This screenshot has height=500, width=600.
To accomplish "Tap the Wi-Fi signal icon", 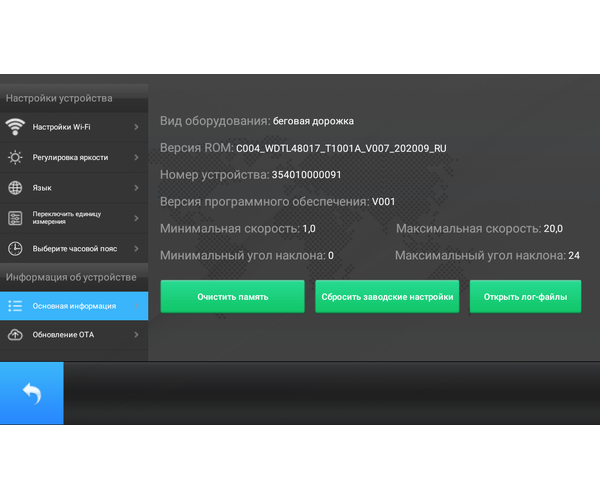I will [15, 127].
